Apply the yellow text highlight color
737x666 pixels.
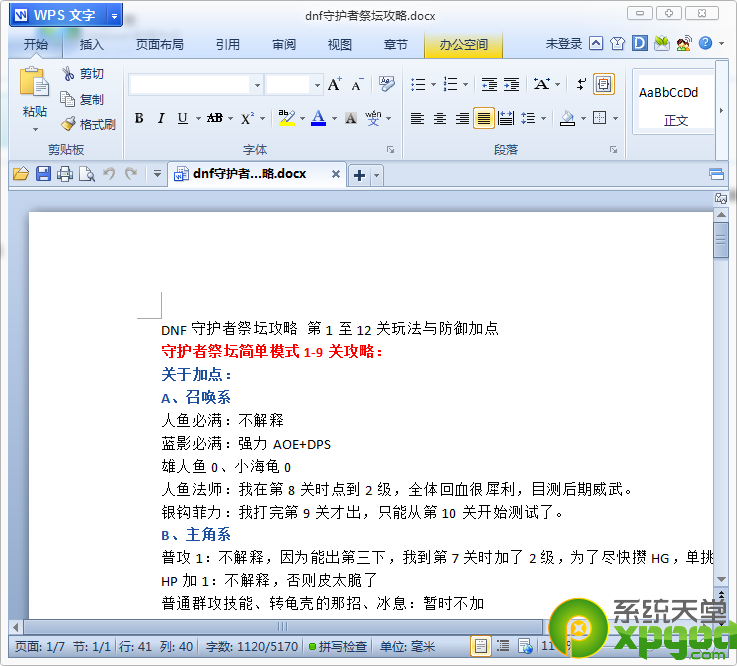(286, 118)
